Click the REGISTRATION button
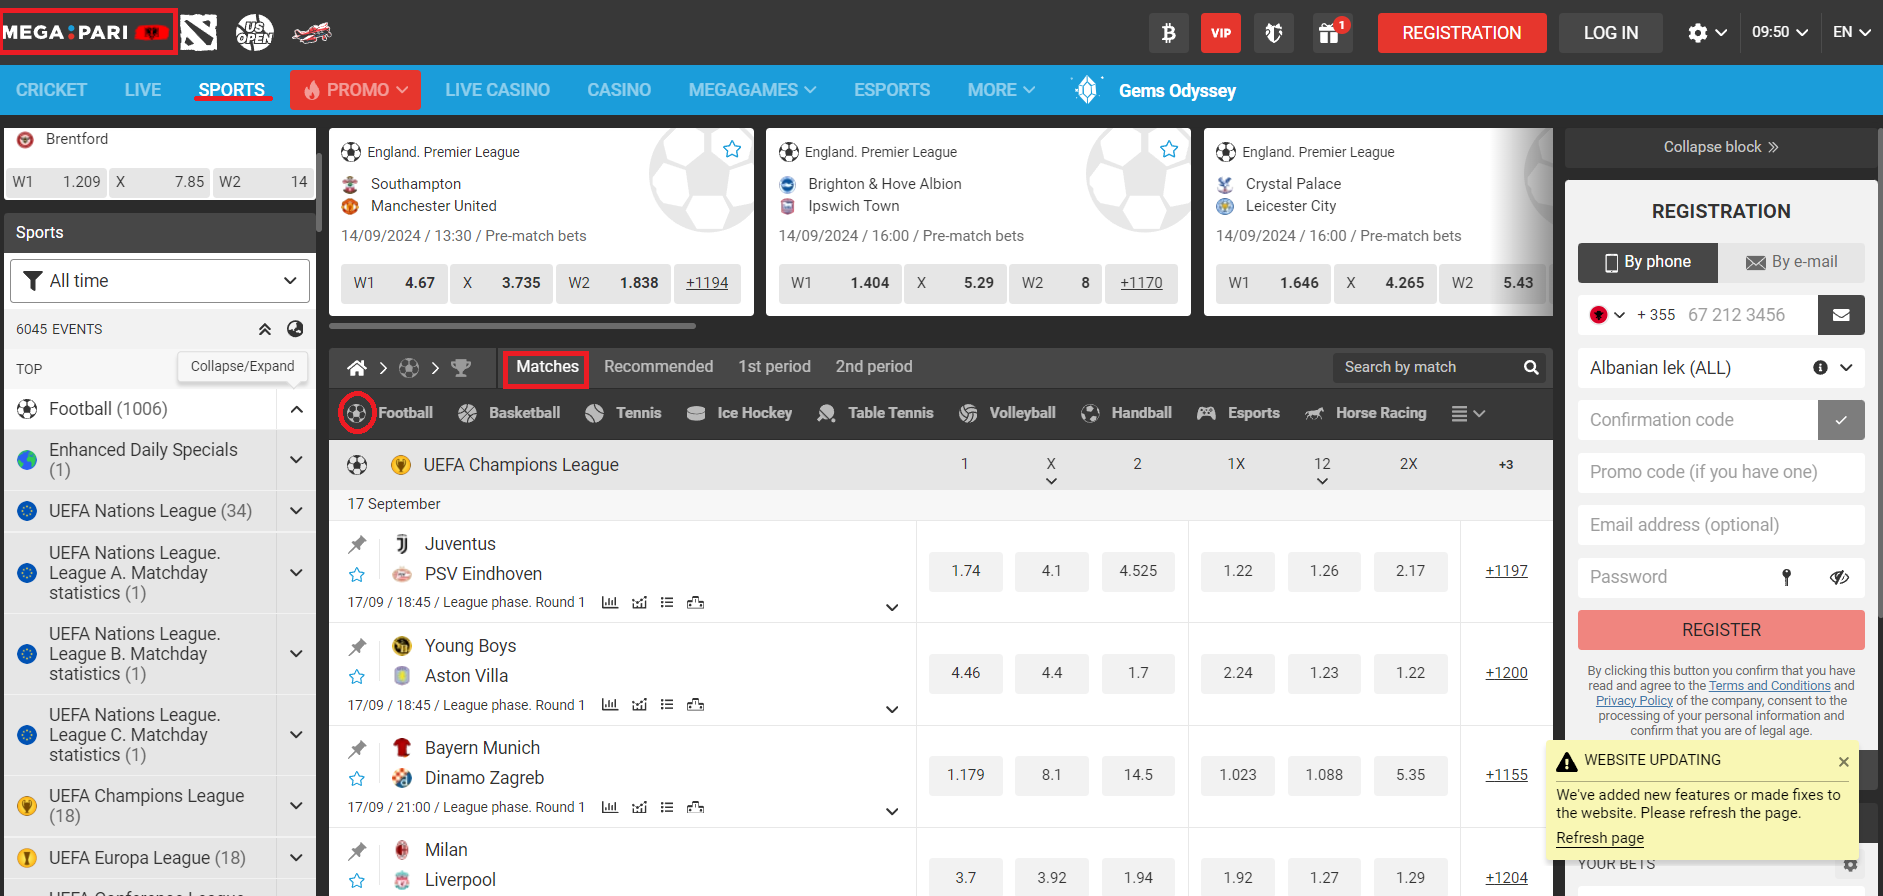 (1461, 33)
